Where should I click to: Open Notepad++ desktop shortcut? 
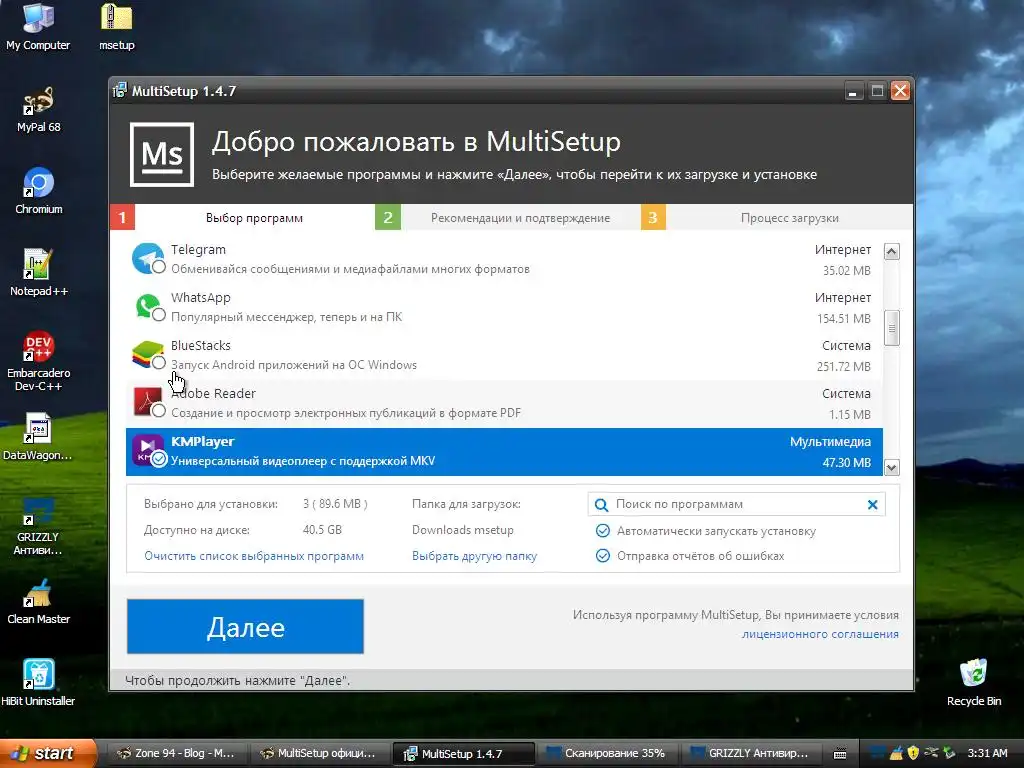(39, 272)
